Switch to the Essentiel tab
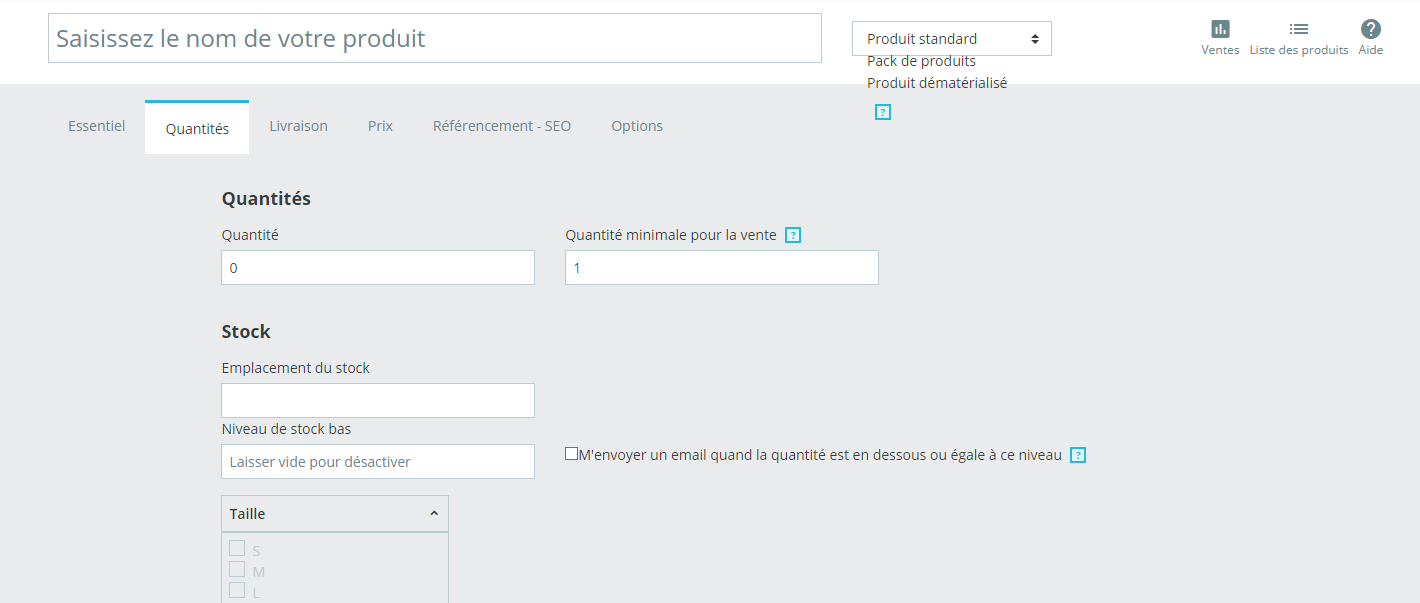Screen dimensions: 1420x603 [97, 127]
